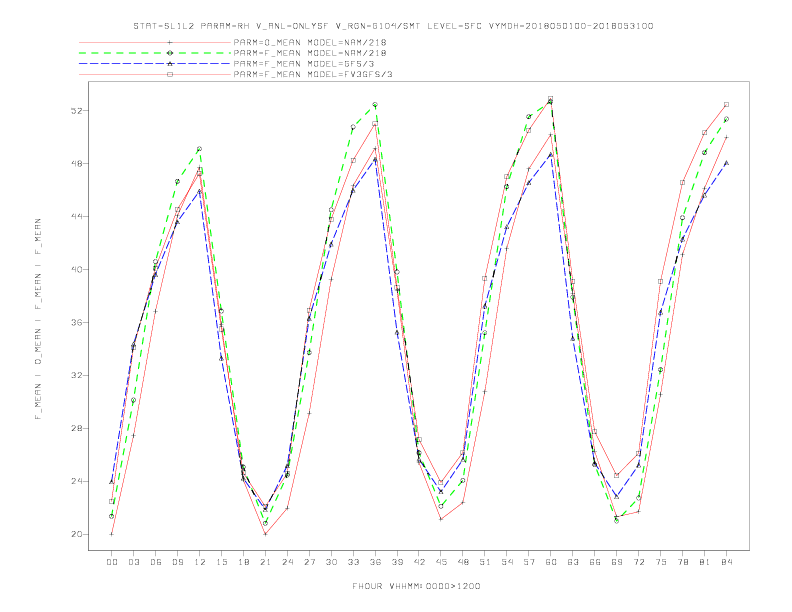Click x-axis forecast hour label 15
792x612 pixels.
pyautogui.click(x=221, y=562)
